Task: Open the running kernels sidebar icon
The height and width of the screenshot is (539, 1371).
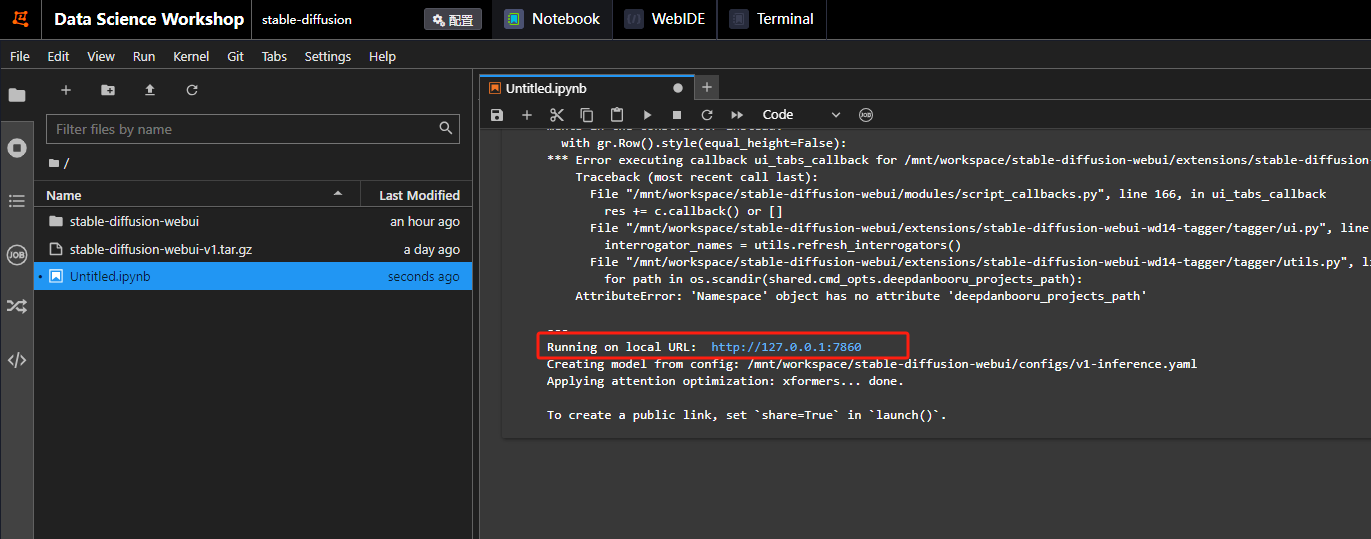Action: tap(17, 148)
